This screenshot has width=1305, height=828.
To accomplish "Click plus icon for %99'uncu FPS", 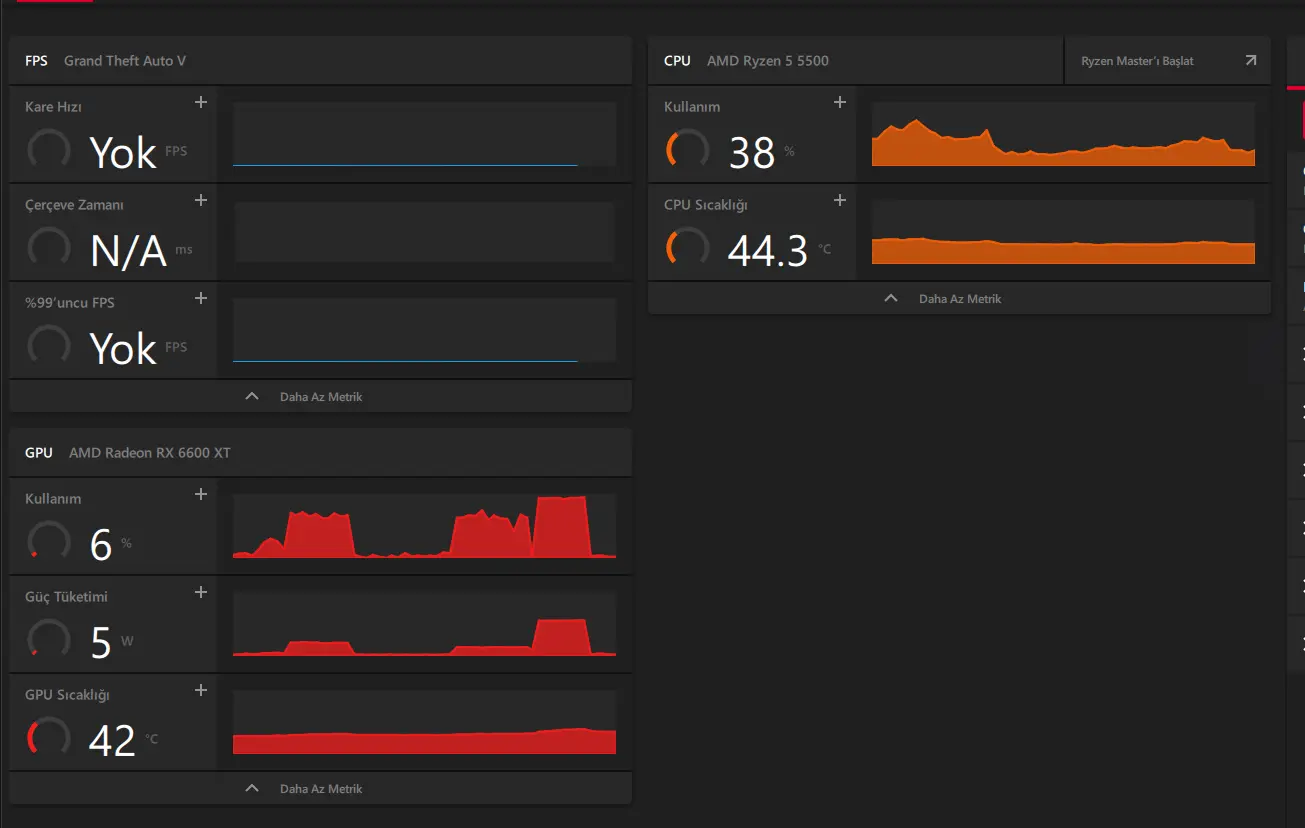I will [x=201, y=298].
